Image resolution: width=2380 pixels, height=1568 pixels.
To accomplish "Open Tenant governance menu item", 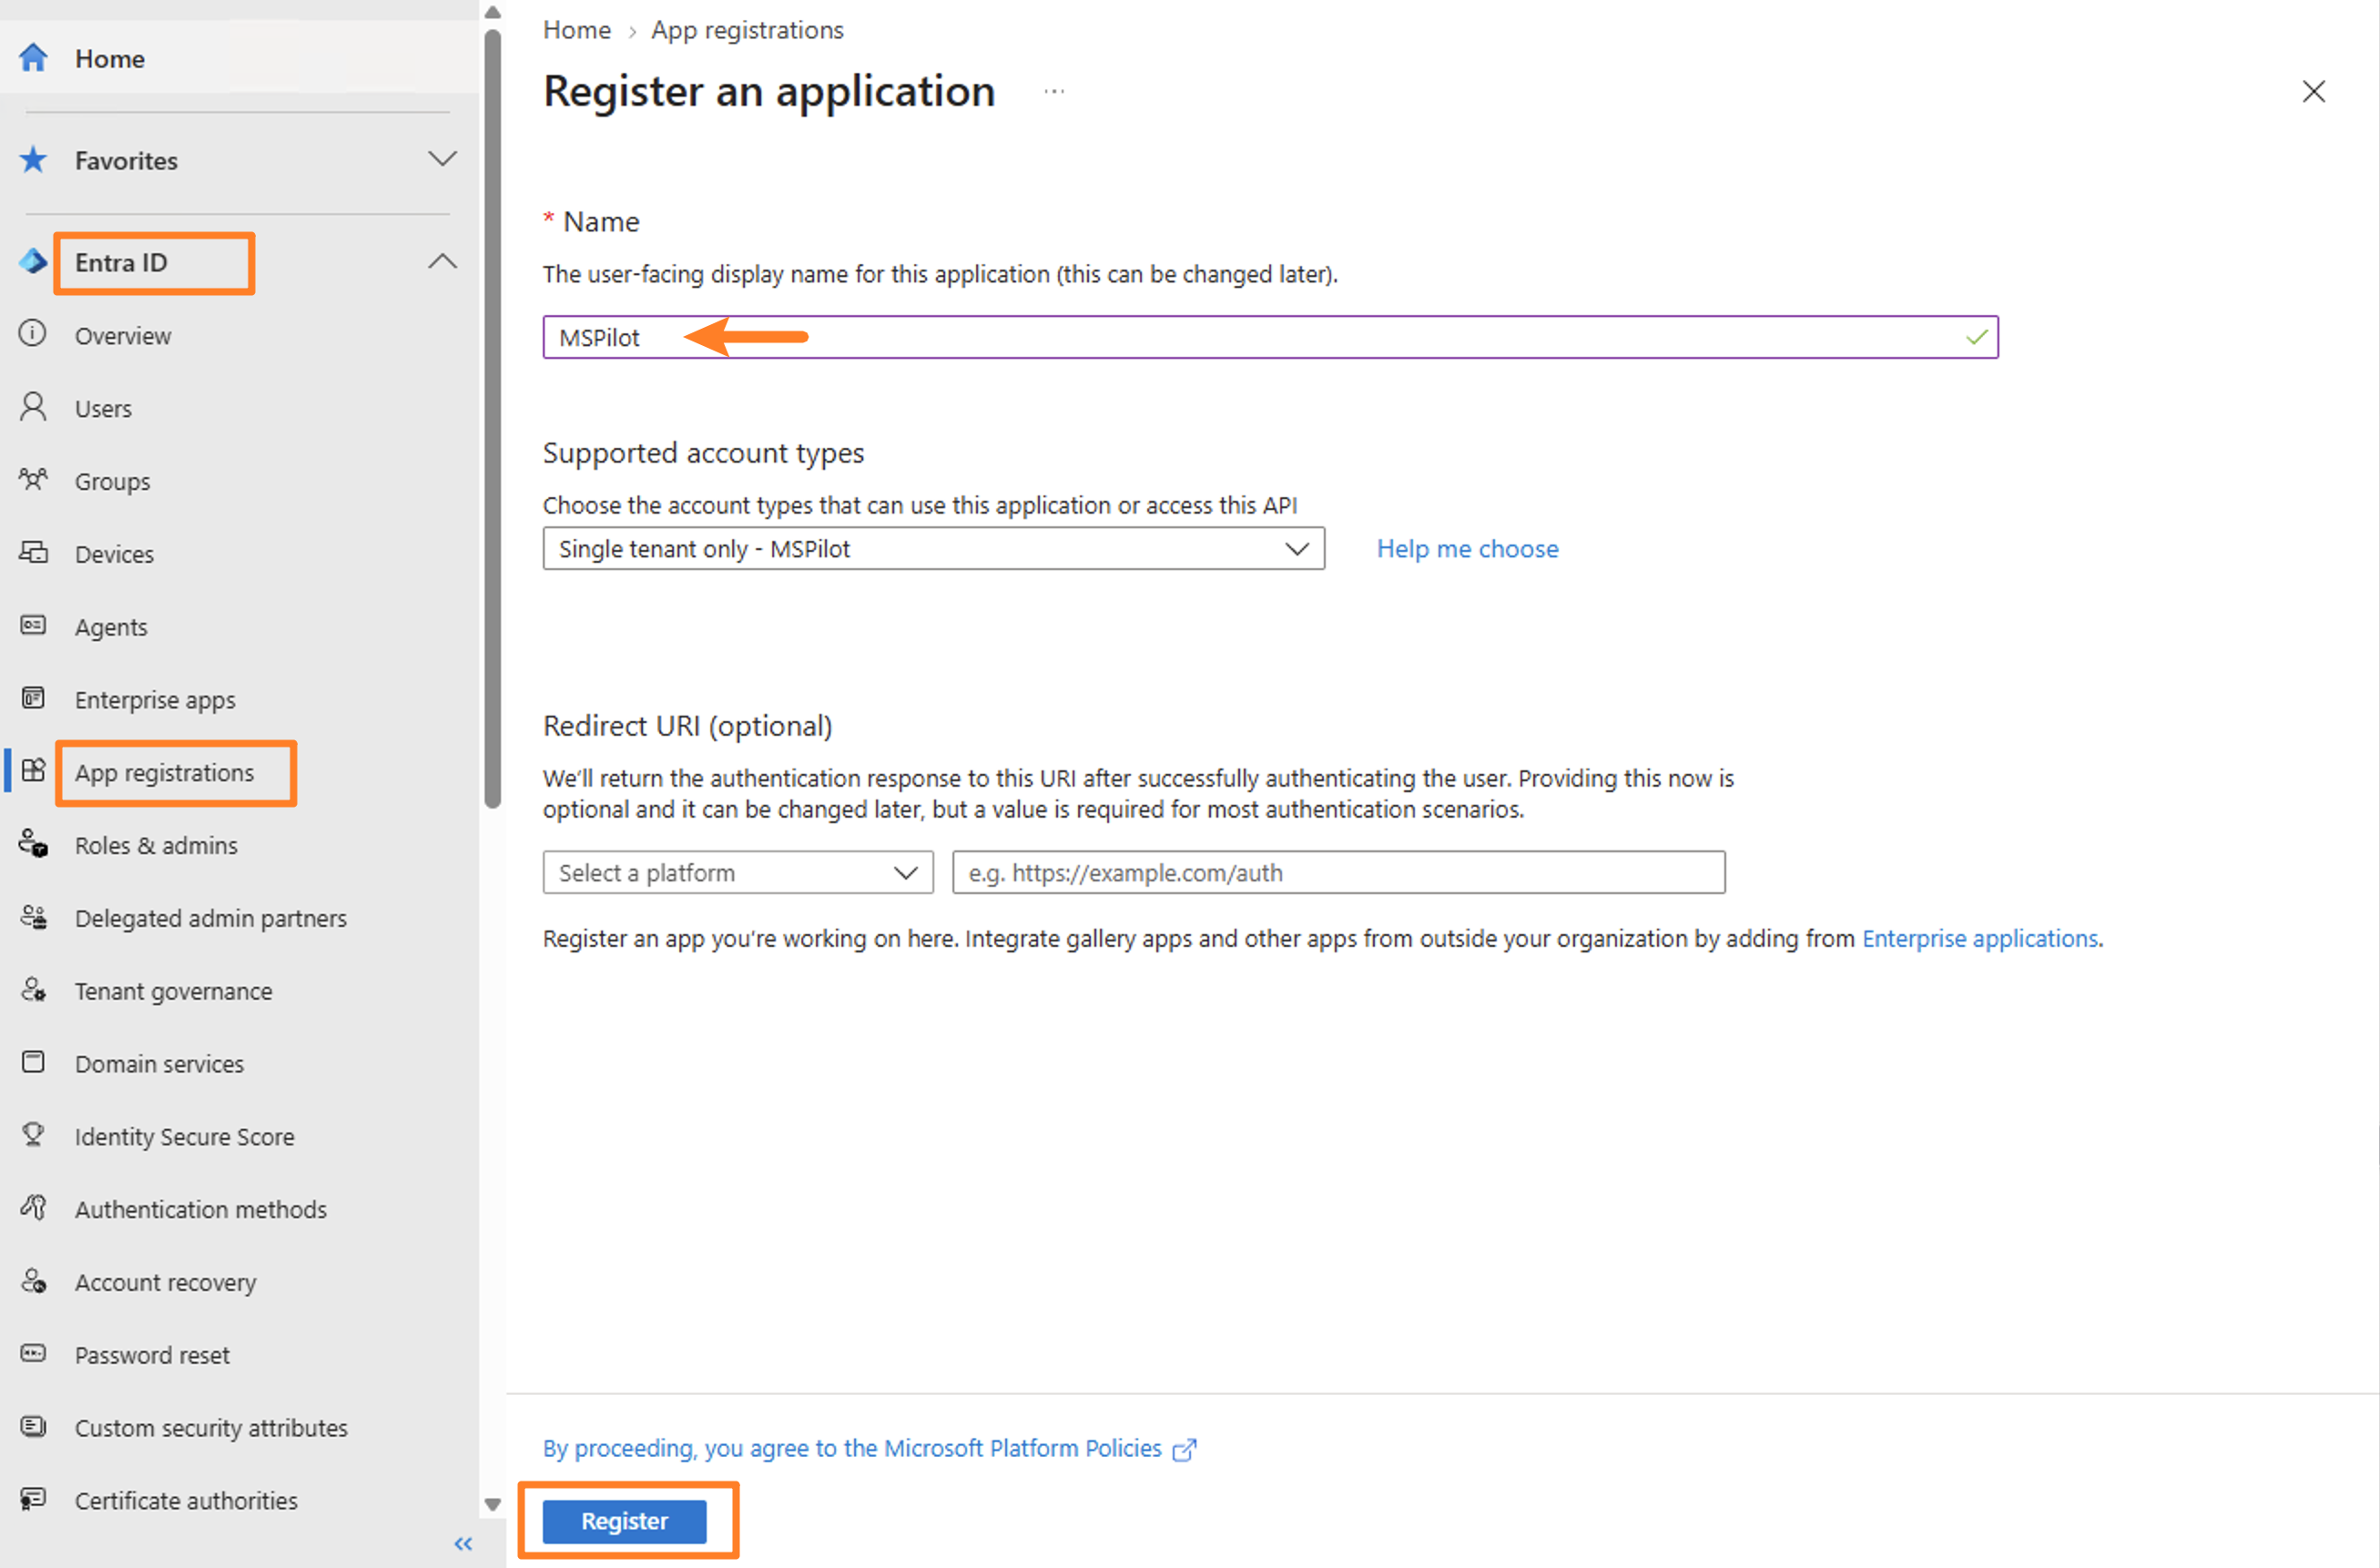I will pyautogui.click(x=173, y=992).
